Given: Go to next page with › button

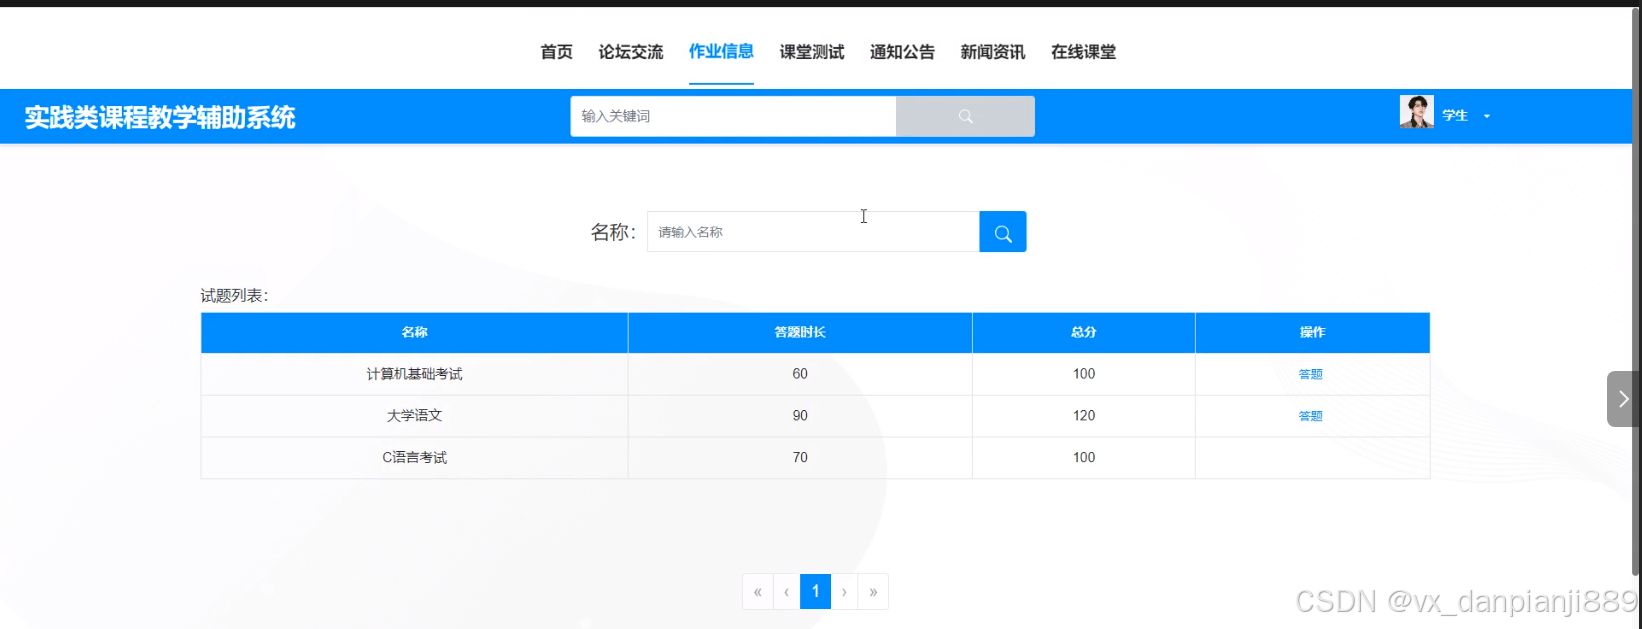Looking at the screenshot, I should pyautogui.click(x=845, y=592).
